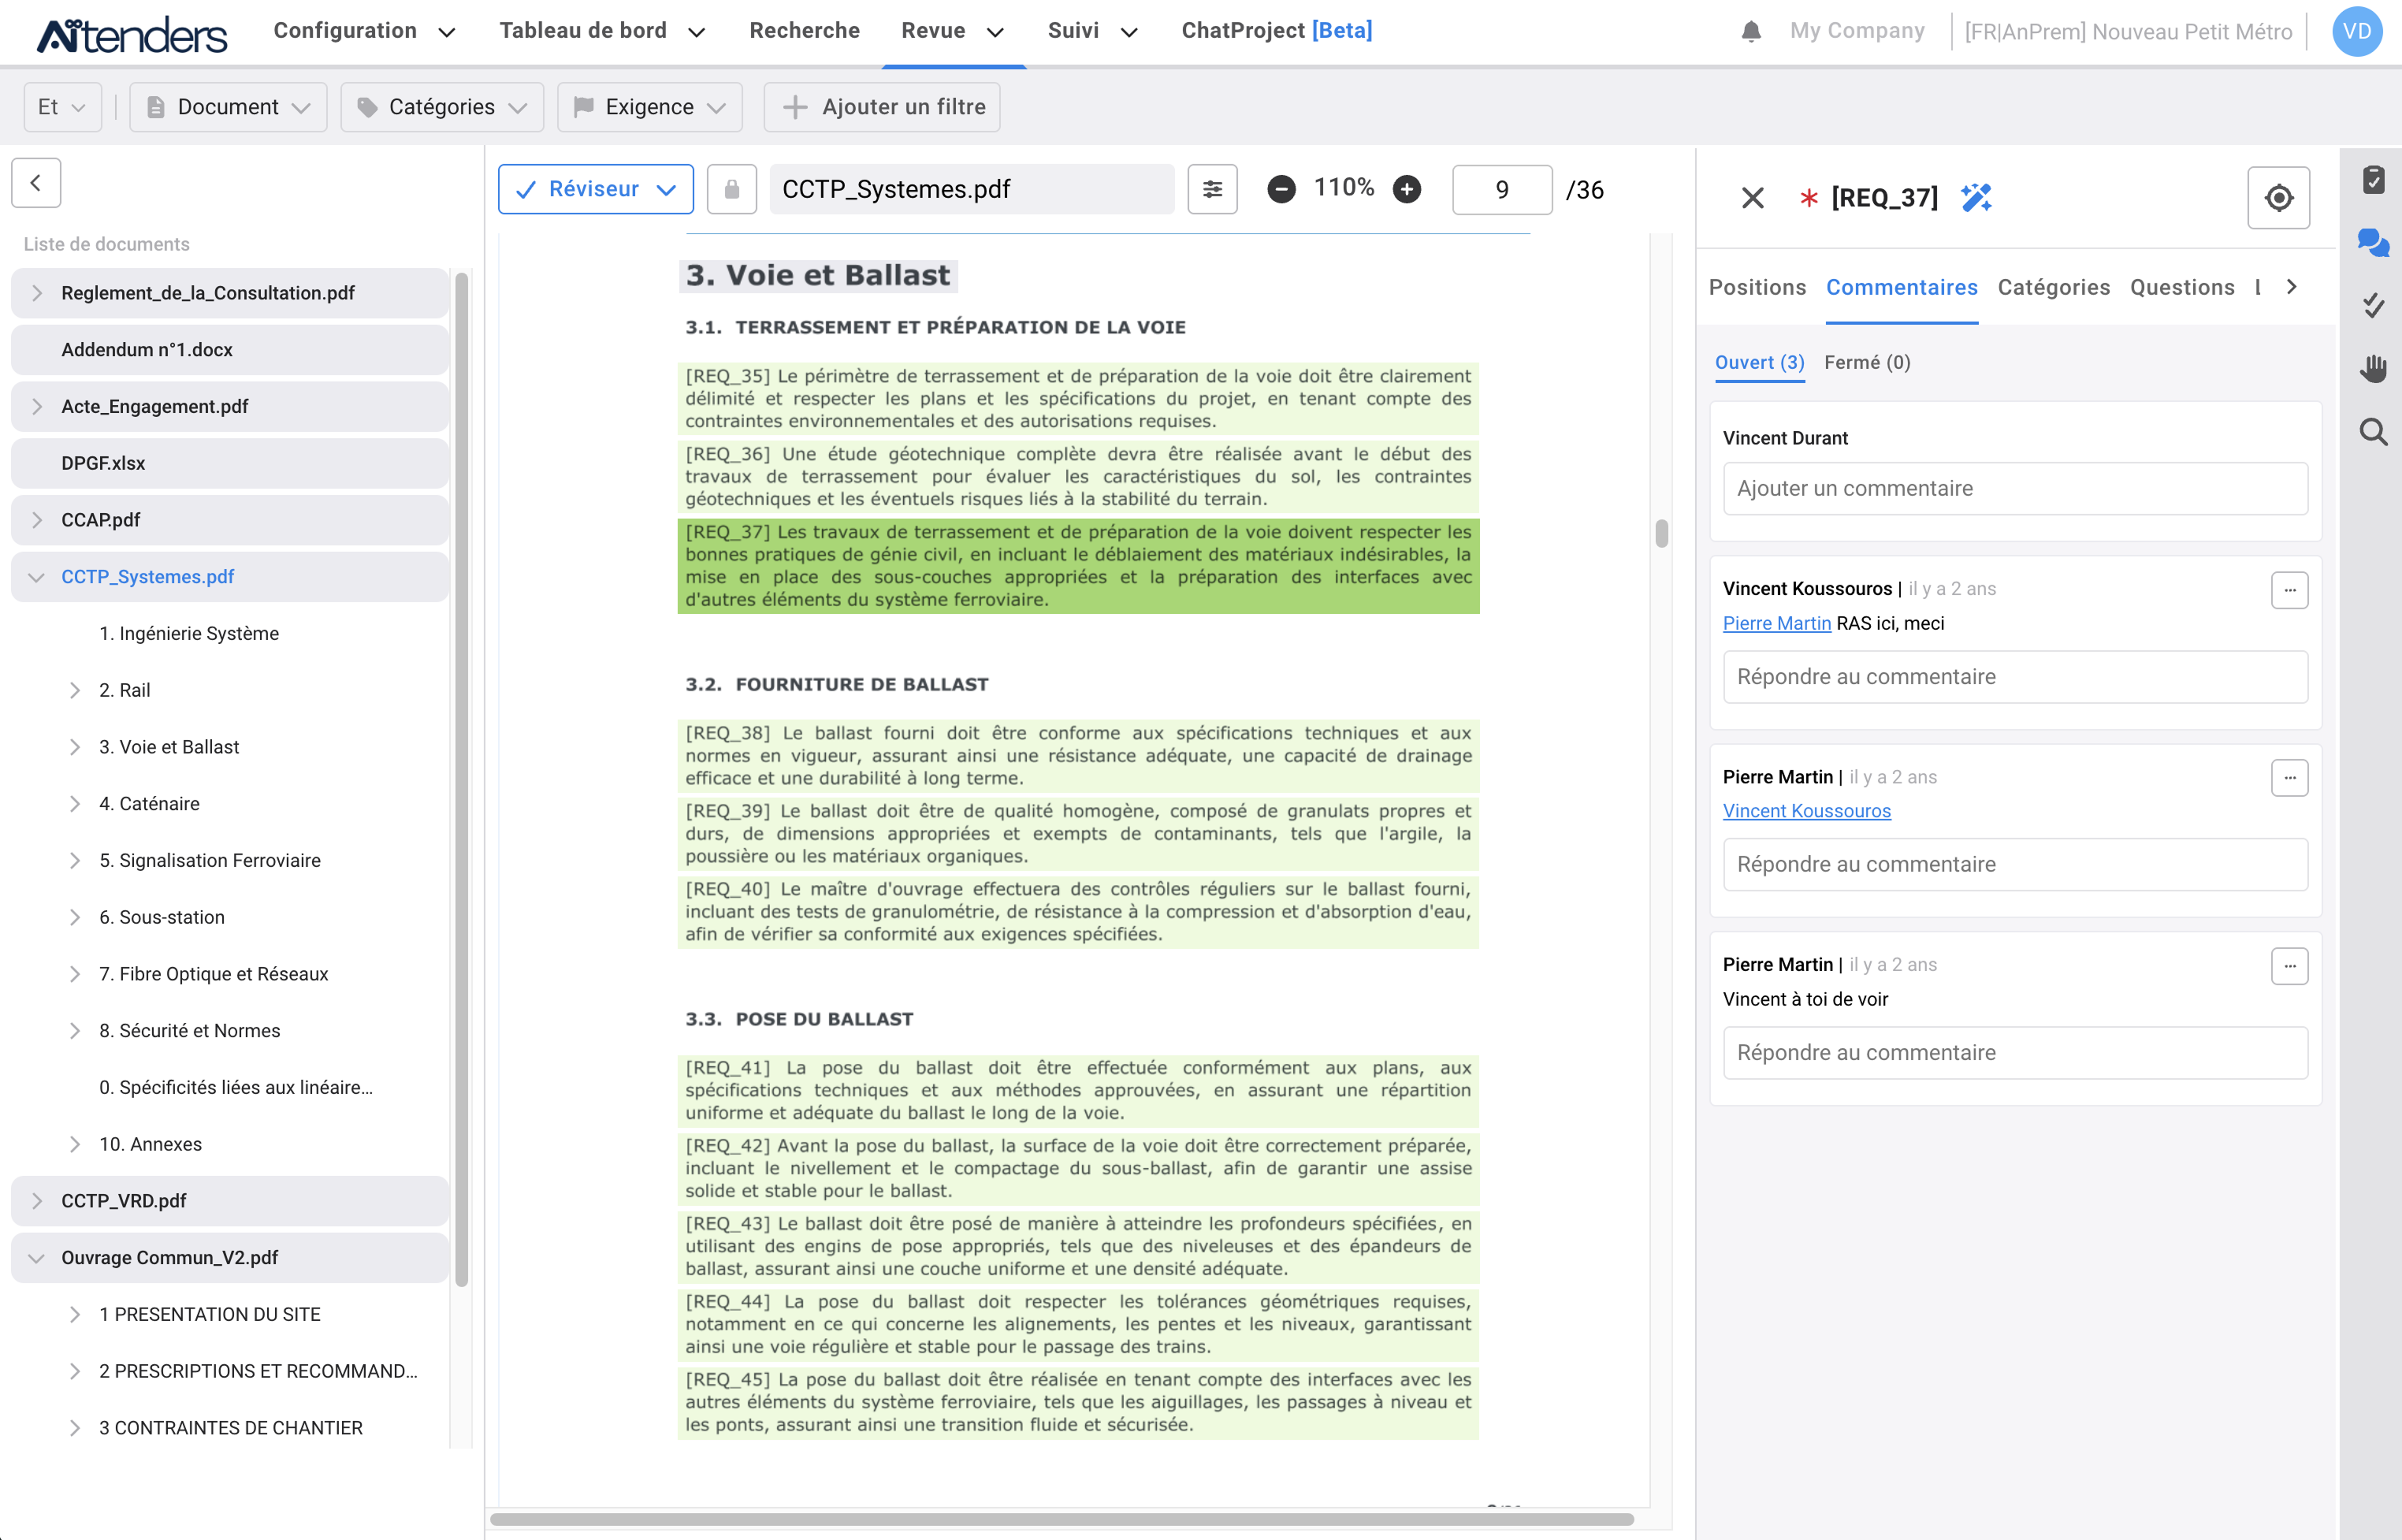Zoom out with the minus icon
2402x1540 pixels.
pyautogui.click(x=1281, y=189)
